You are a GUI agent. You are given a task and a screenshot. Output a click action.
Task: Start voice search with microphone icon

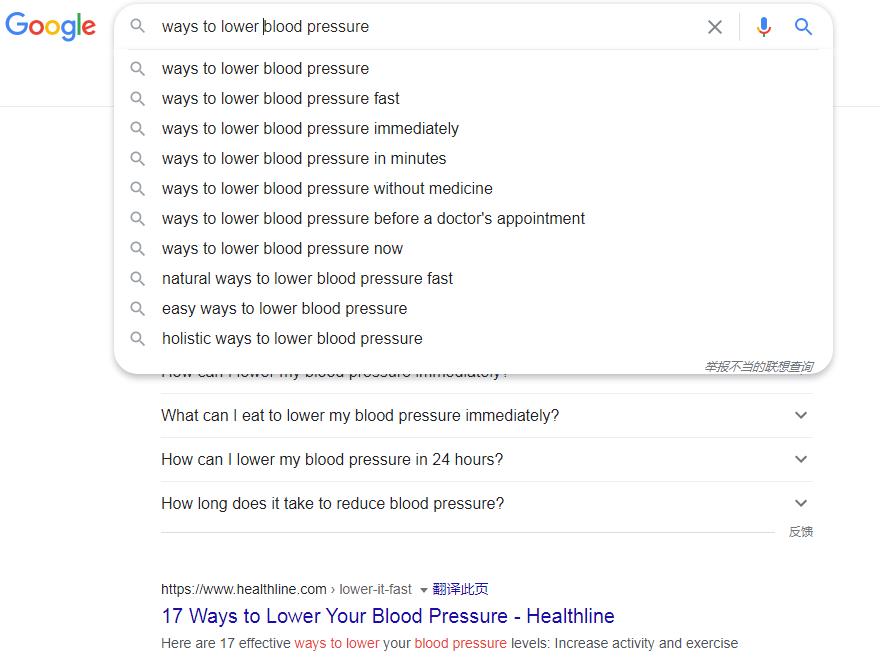764,27
